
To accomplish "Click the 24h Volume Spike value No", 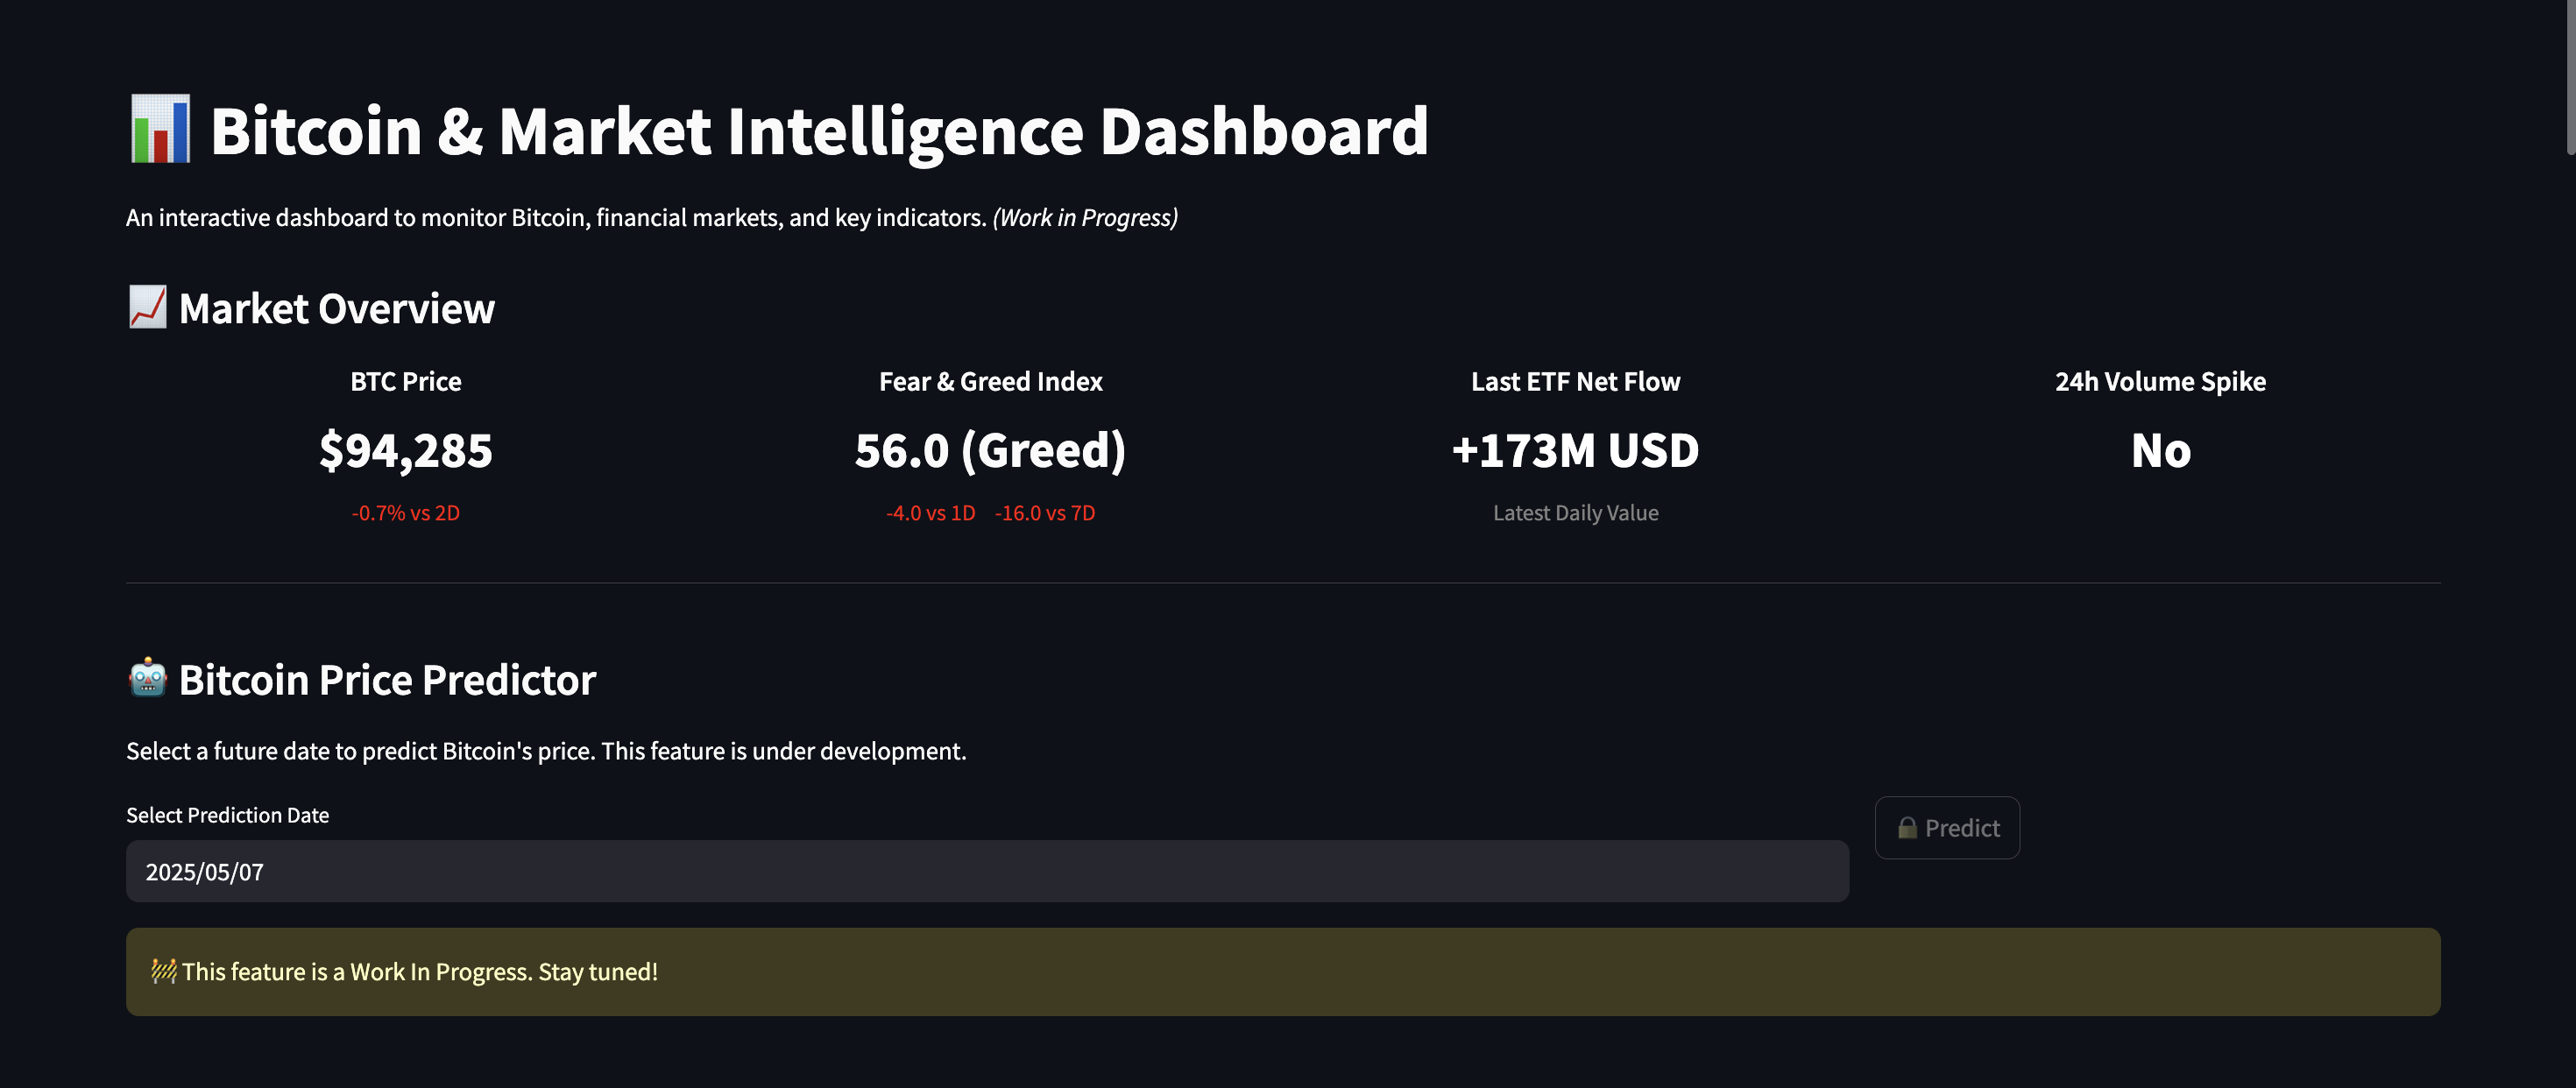I will tap(2160, 450).
